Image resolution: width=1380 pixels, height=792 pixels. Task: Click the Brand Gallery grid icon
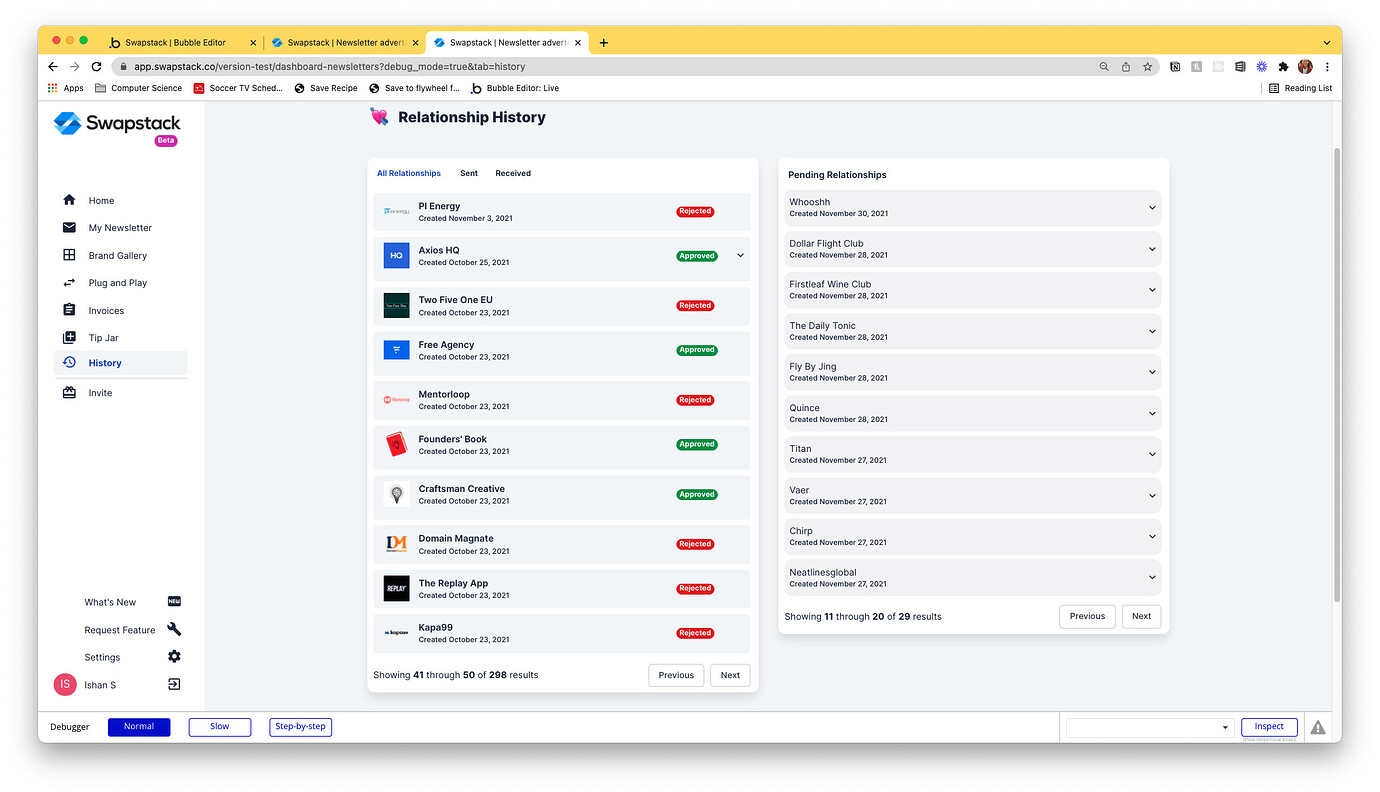pyautogui.click(x=71, y=255)
